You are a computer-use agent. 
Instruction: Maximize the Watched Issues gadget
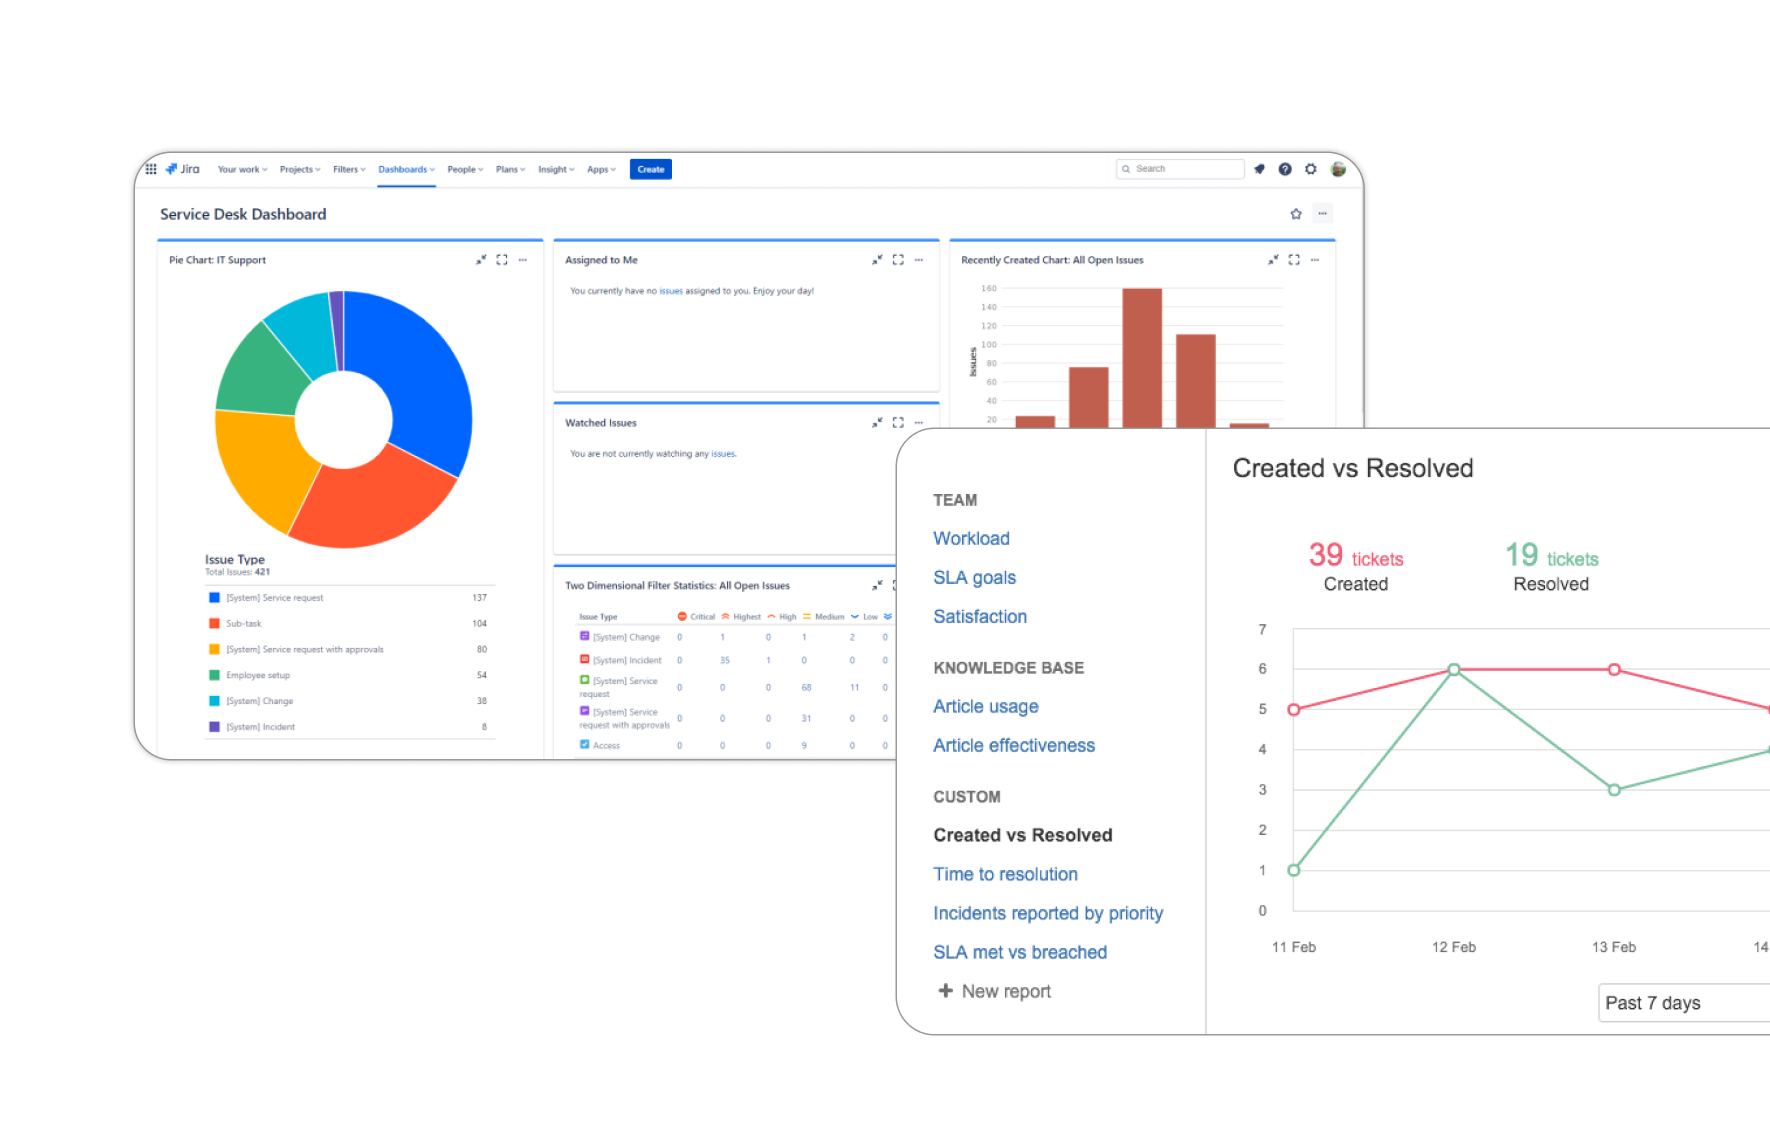point(898,423)
